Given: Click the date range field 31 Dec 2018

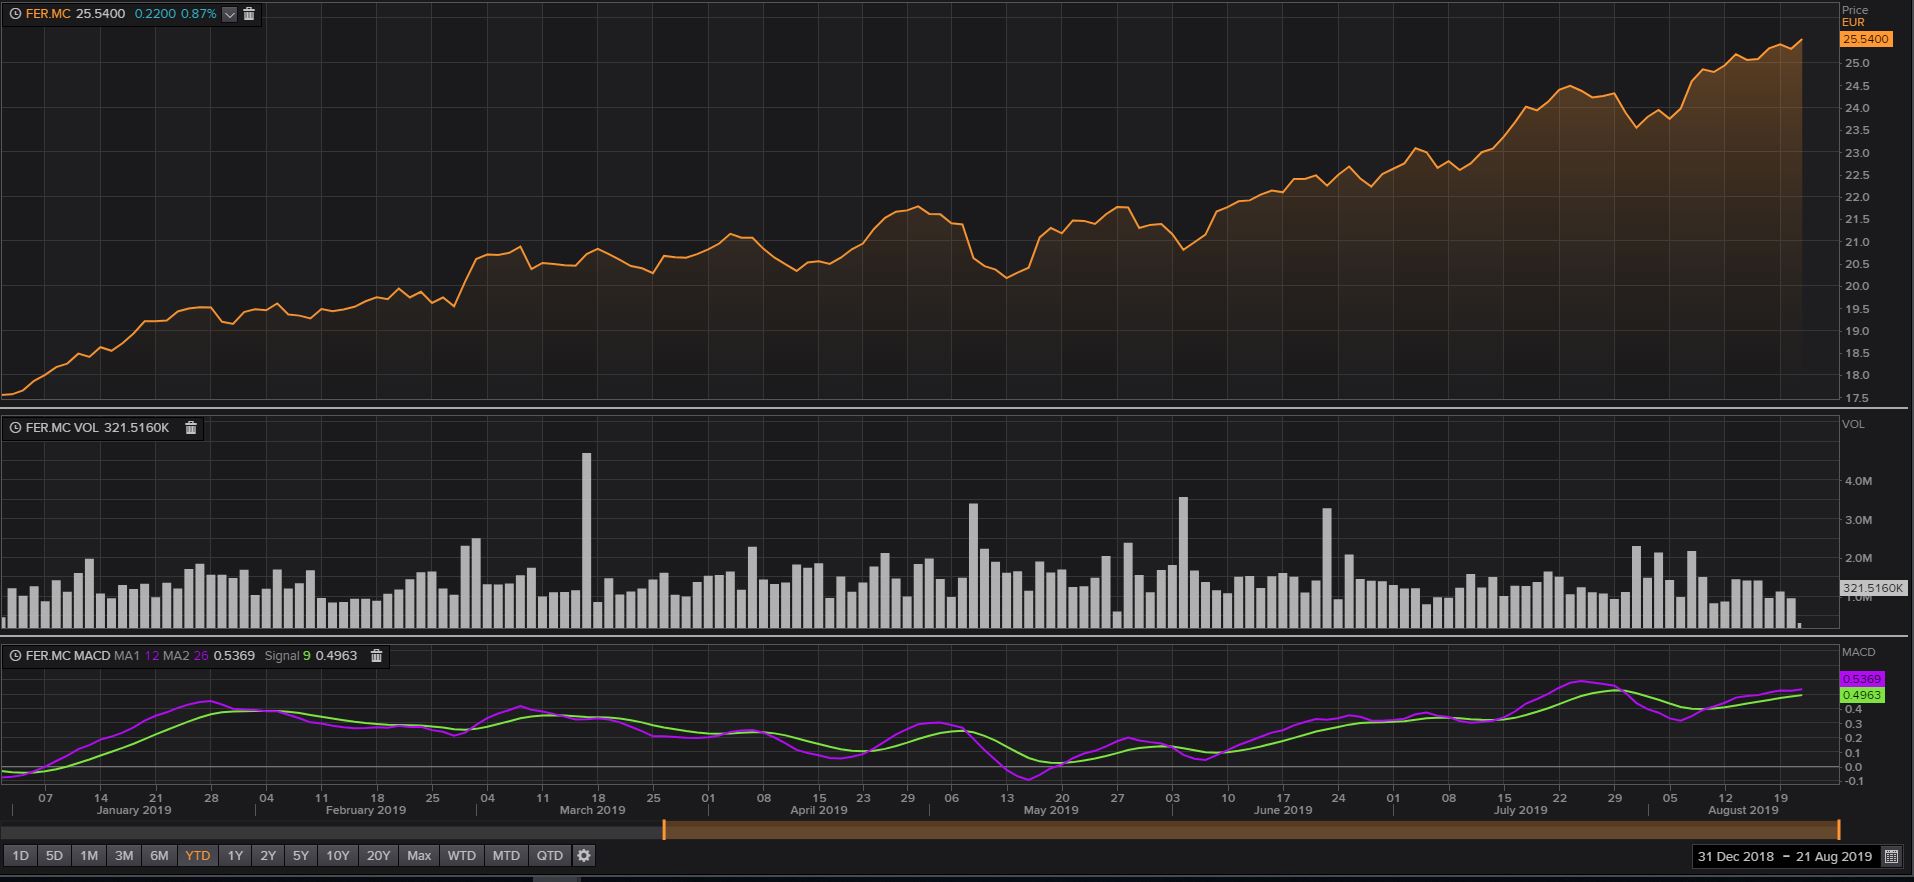Looking at the screenshot, I should click(1735, 857).
